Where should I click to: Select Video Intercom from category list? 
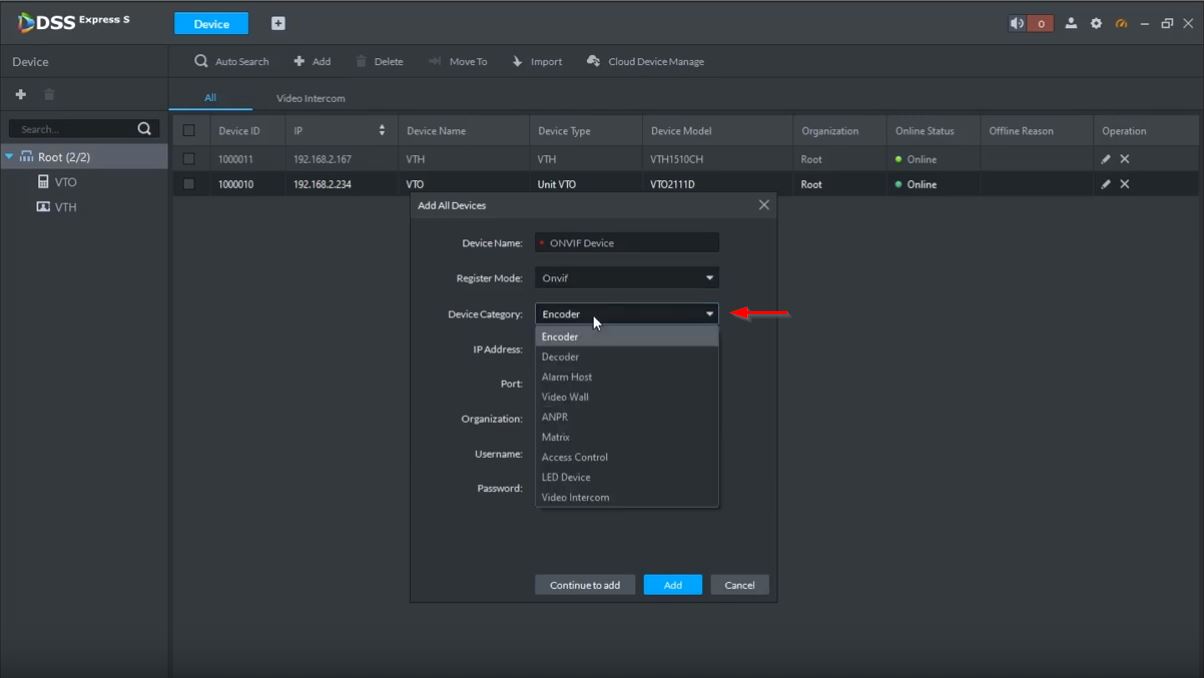(x=575, y=497)
